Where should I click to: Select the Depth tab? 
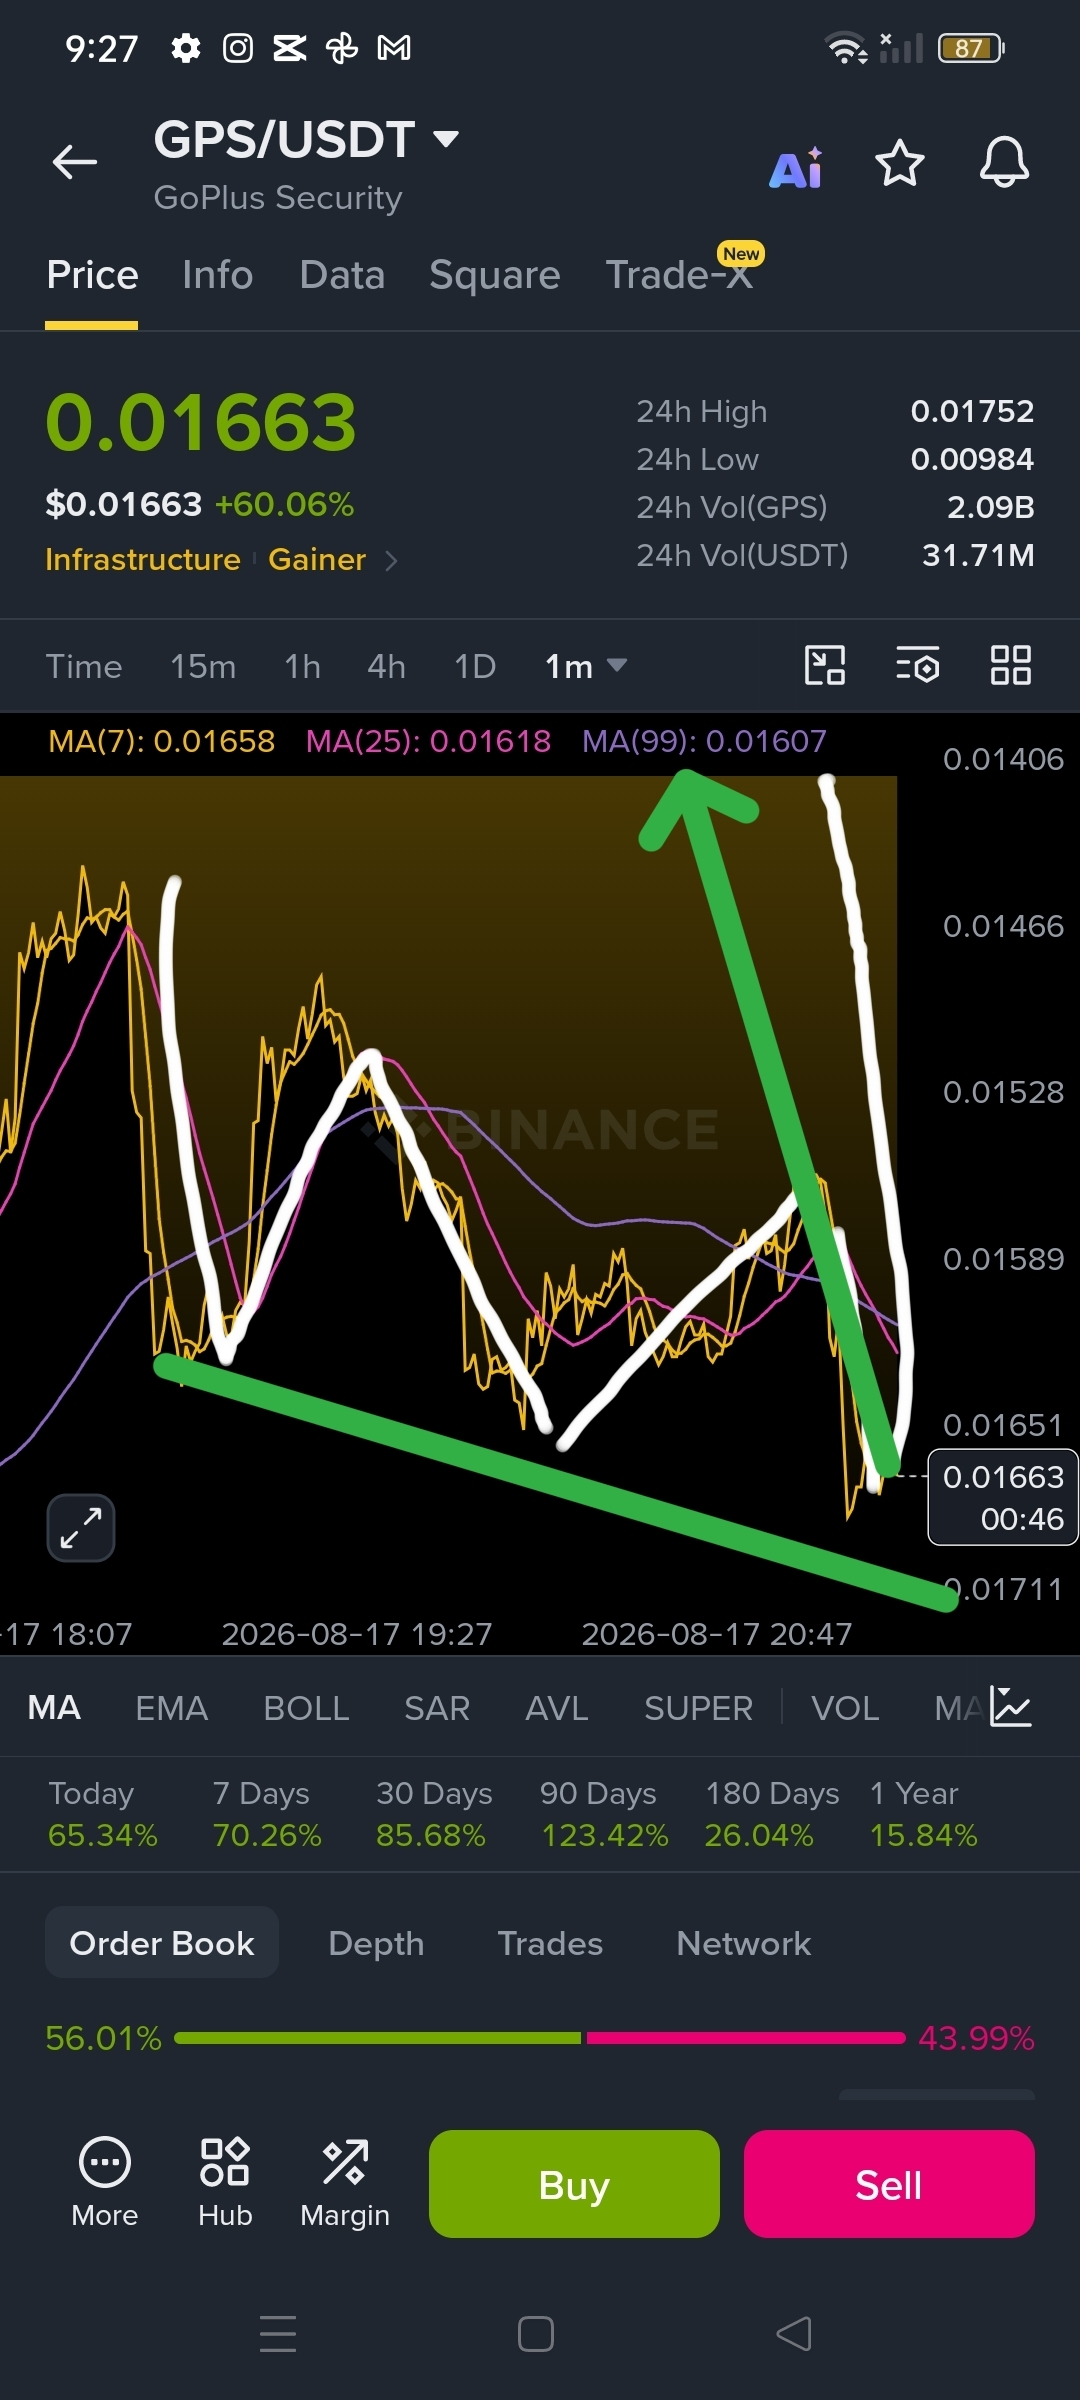click(376, 1943)
